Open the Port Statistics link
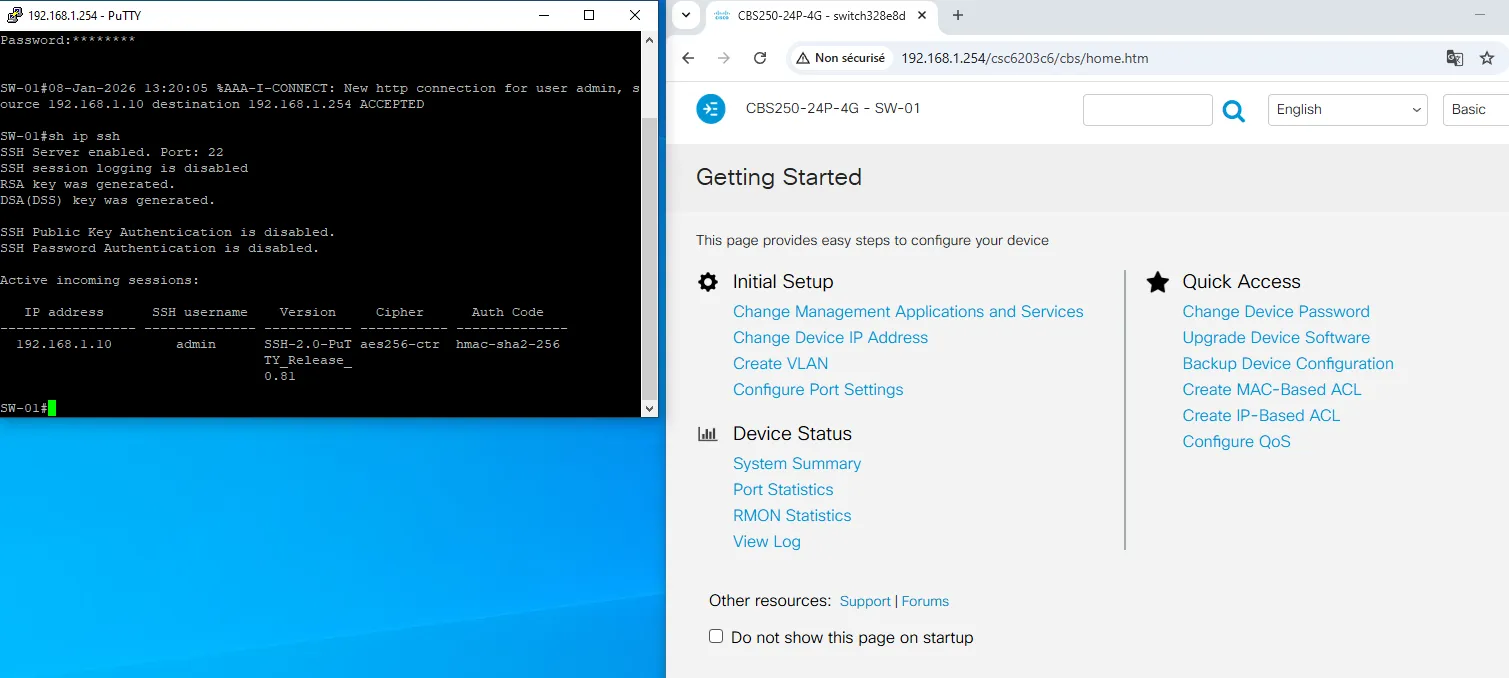This screenshot has height=678, width=1509. click(x=783, y=490)
